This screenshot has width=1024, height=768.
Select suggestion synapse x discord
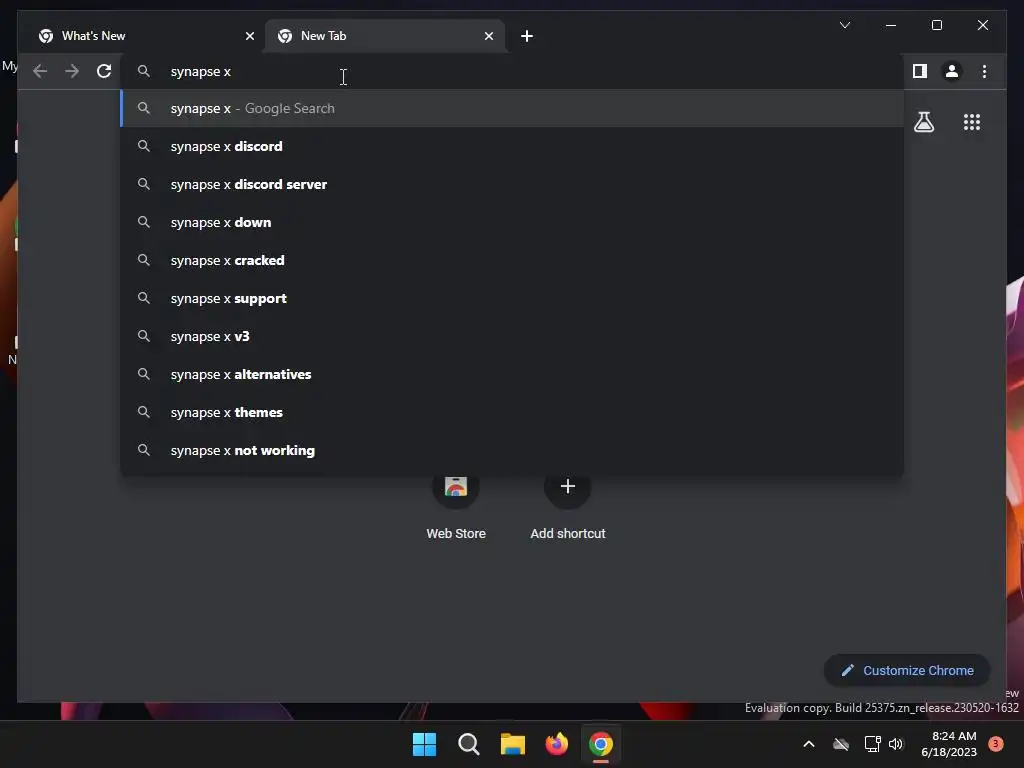pyautogui.click(x=513, y=146)
